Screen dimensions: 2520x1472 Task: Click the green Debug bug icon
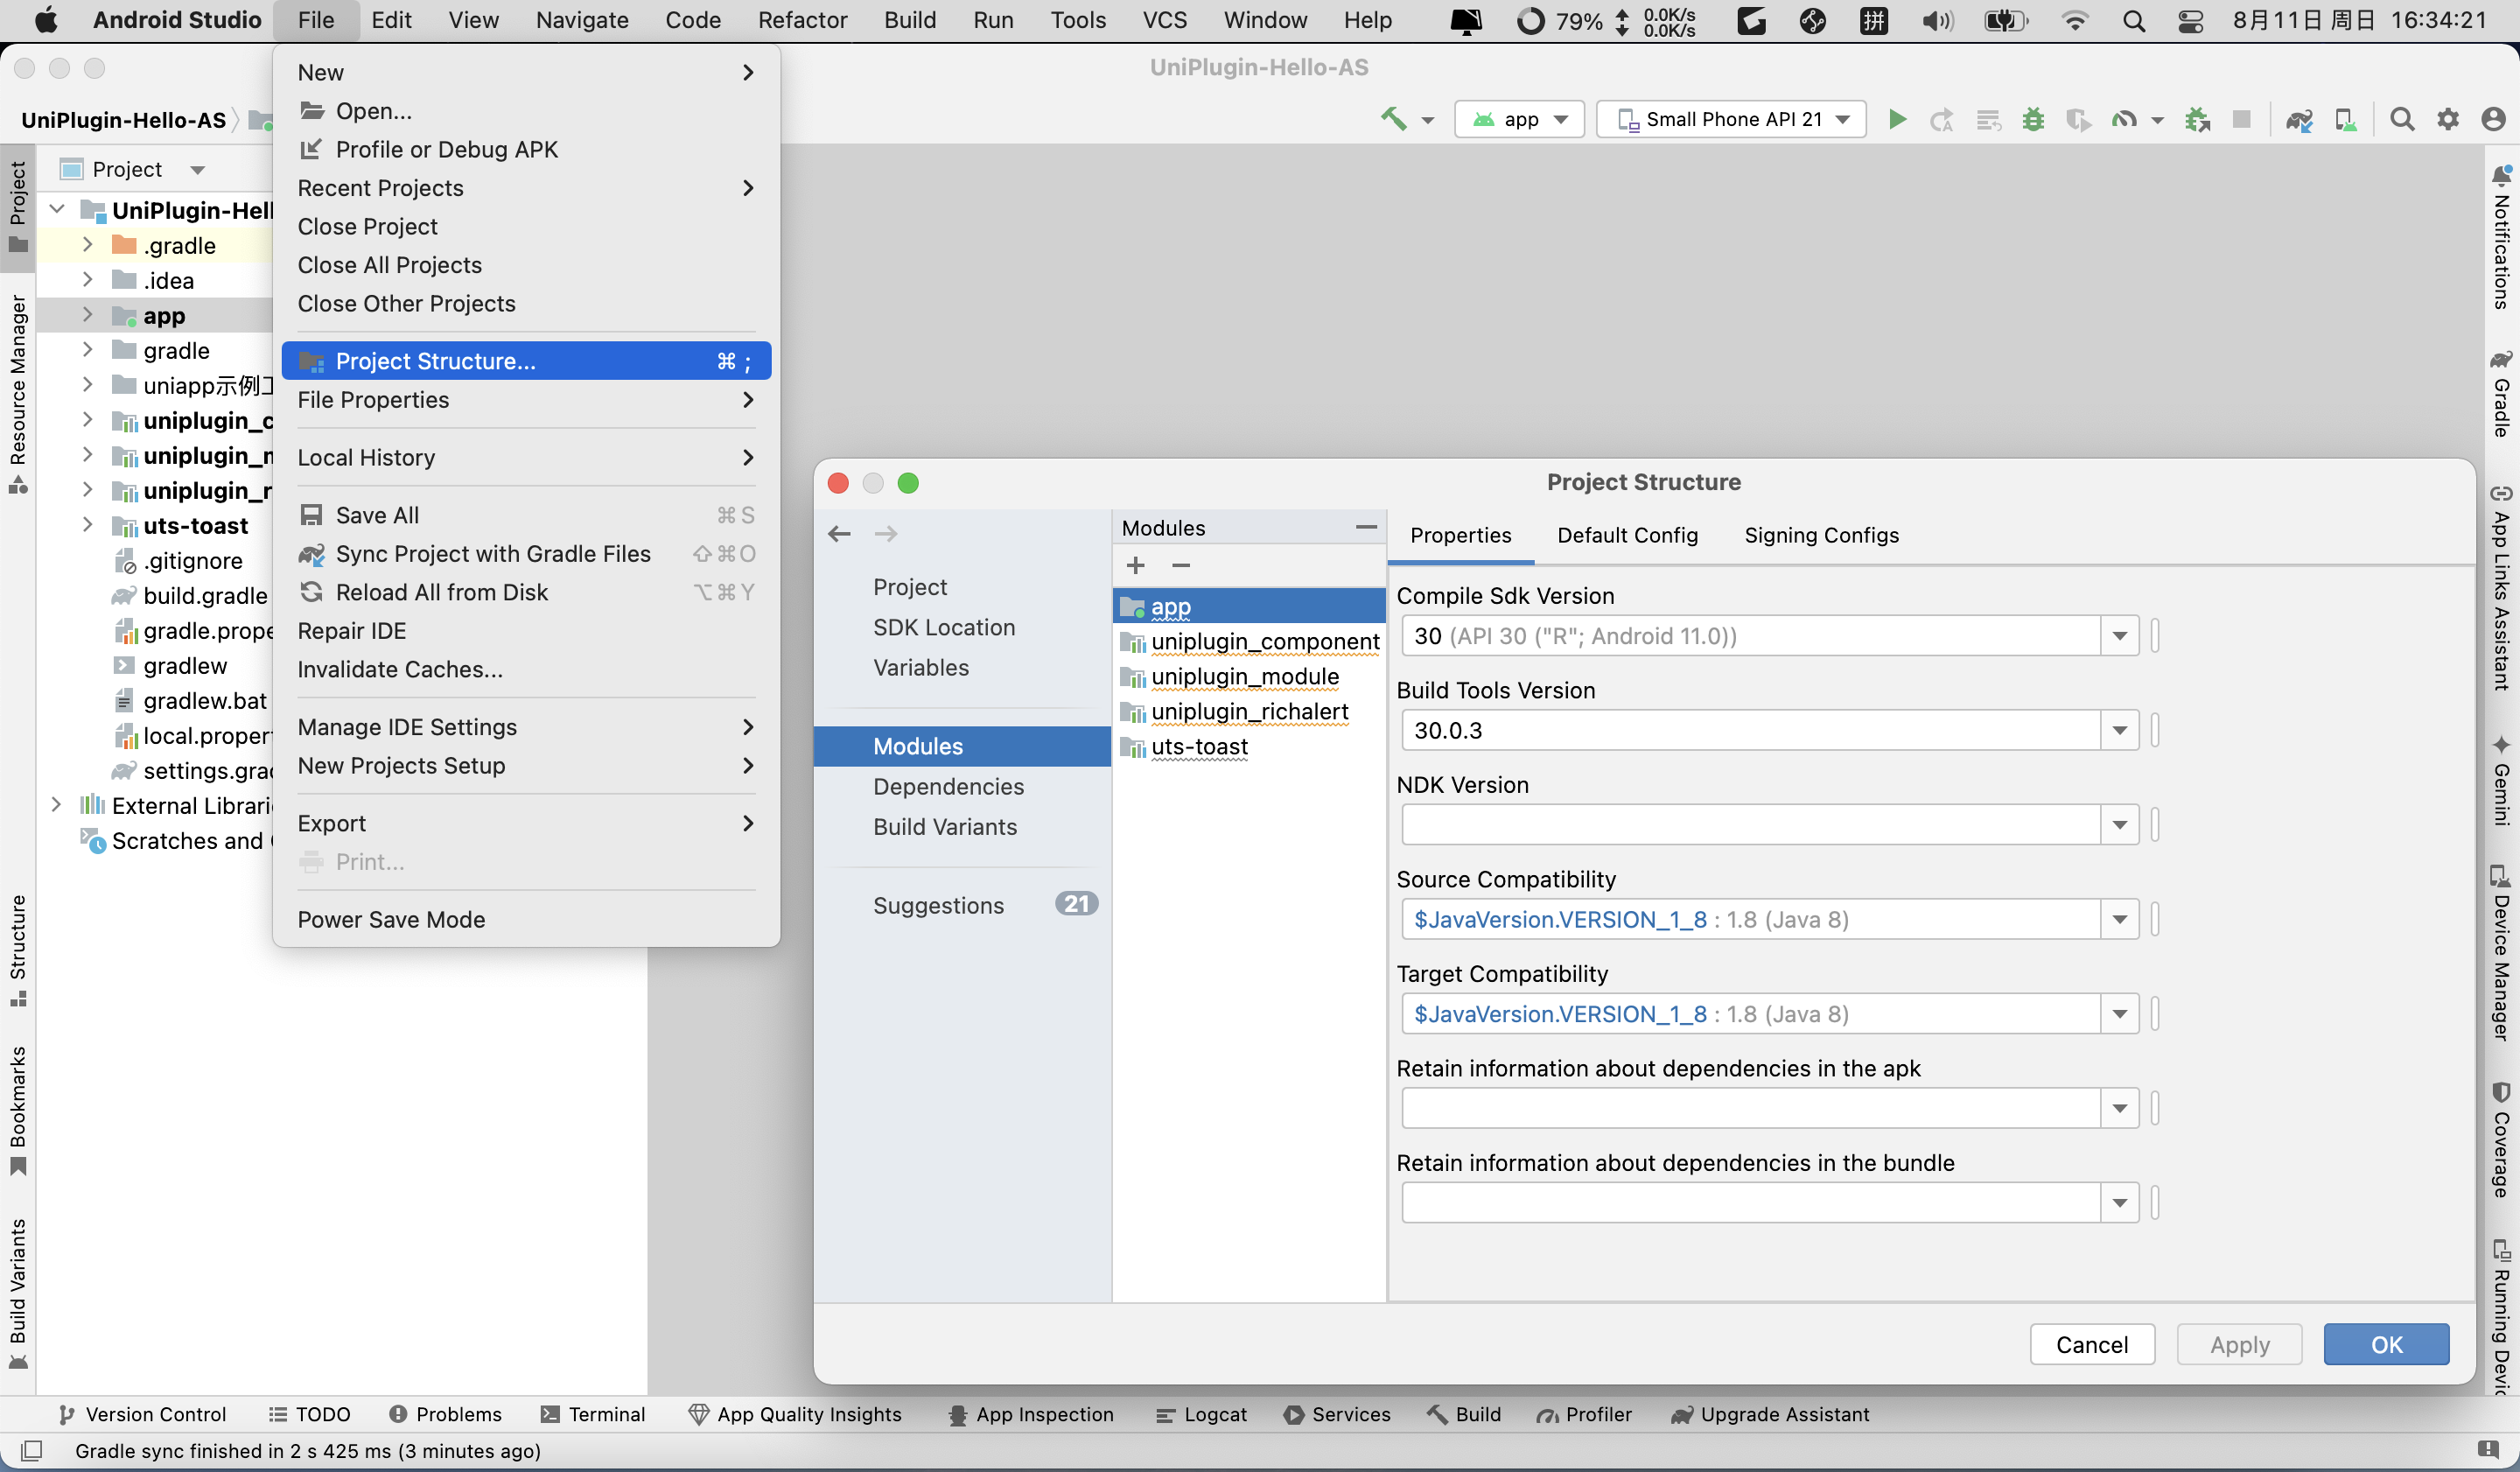click(x=2033, y=120)
